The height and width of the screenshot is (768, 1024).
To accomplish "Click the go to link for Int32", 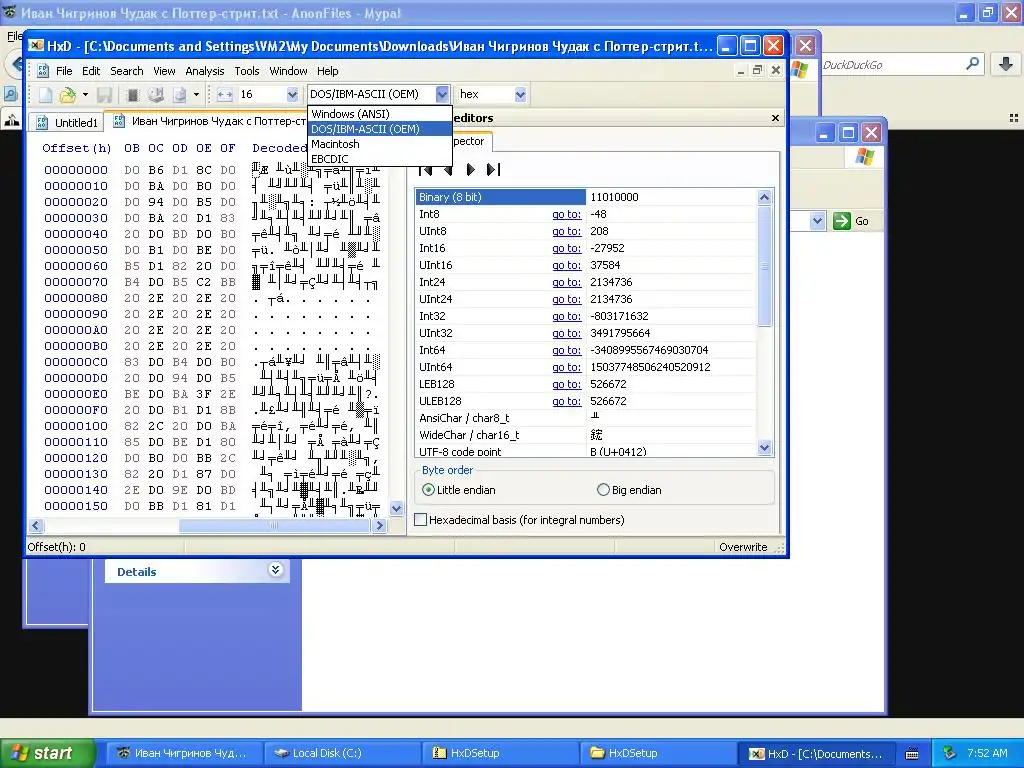I will pyautogui.click(x=566, y=316).
